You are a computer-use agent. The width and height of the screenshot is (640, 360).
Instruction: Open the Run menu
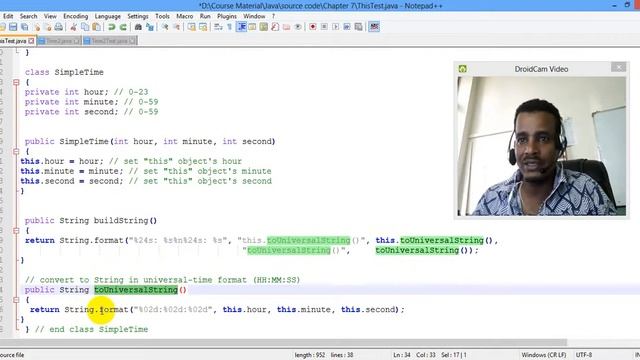tap(205, 16)
